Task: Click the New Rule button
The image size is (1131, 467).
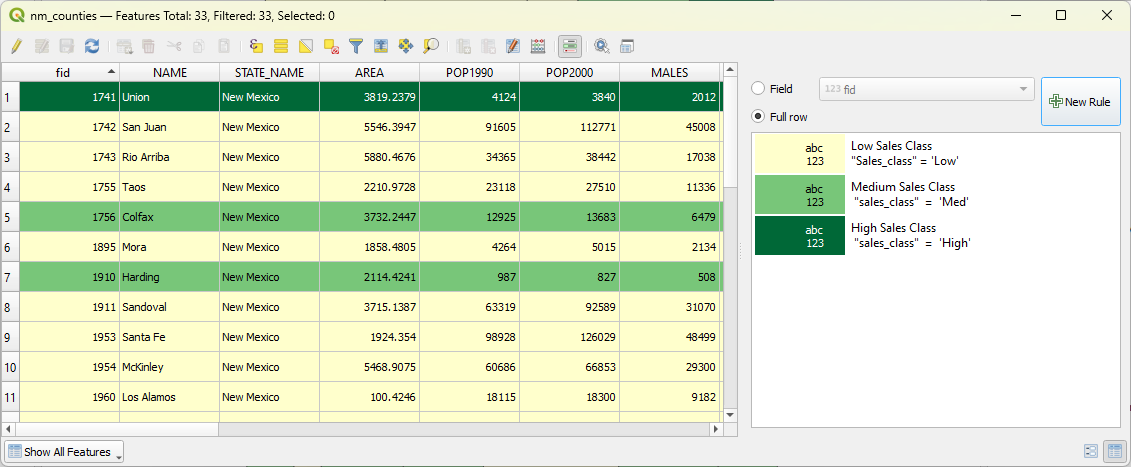Action: 1081,102
